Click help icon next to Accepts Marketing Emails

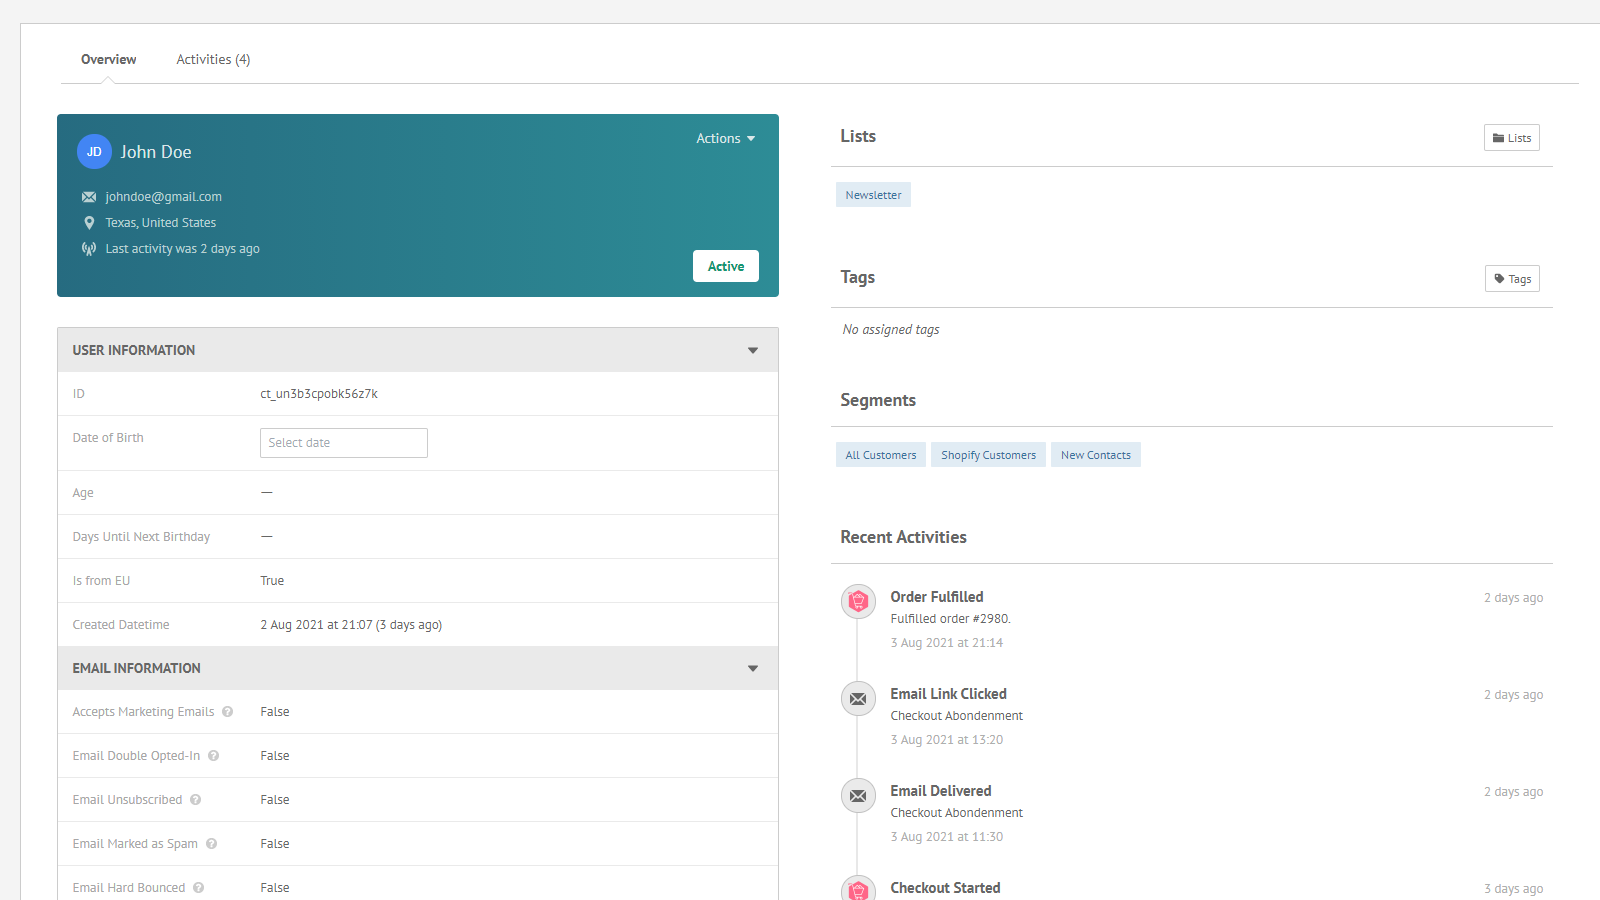tap(228, 712)
